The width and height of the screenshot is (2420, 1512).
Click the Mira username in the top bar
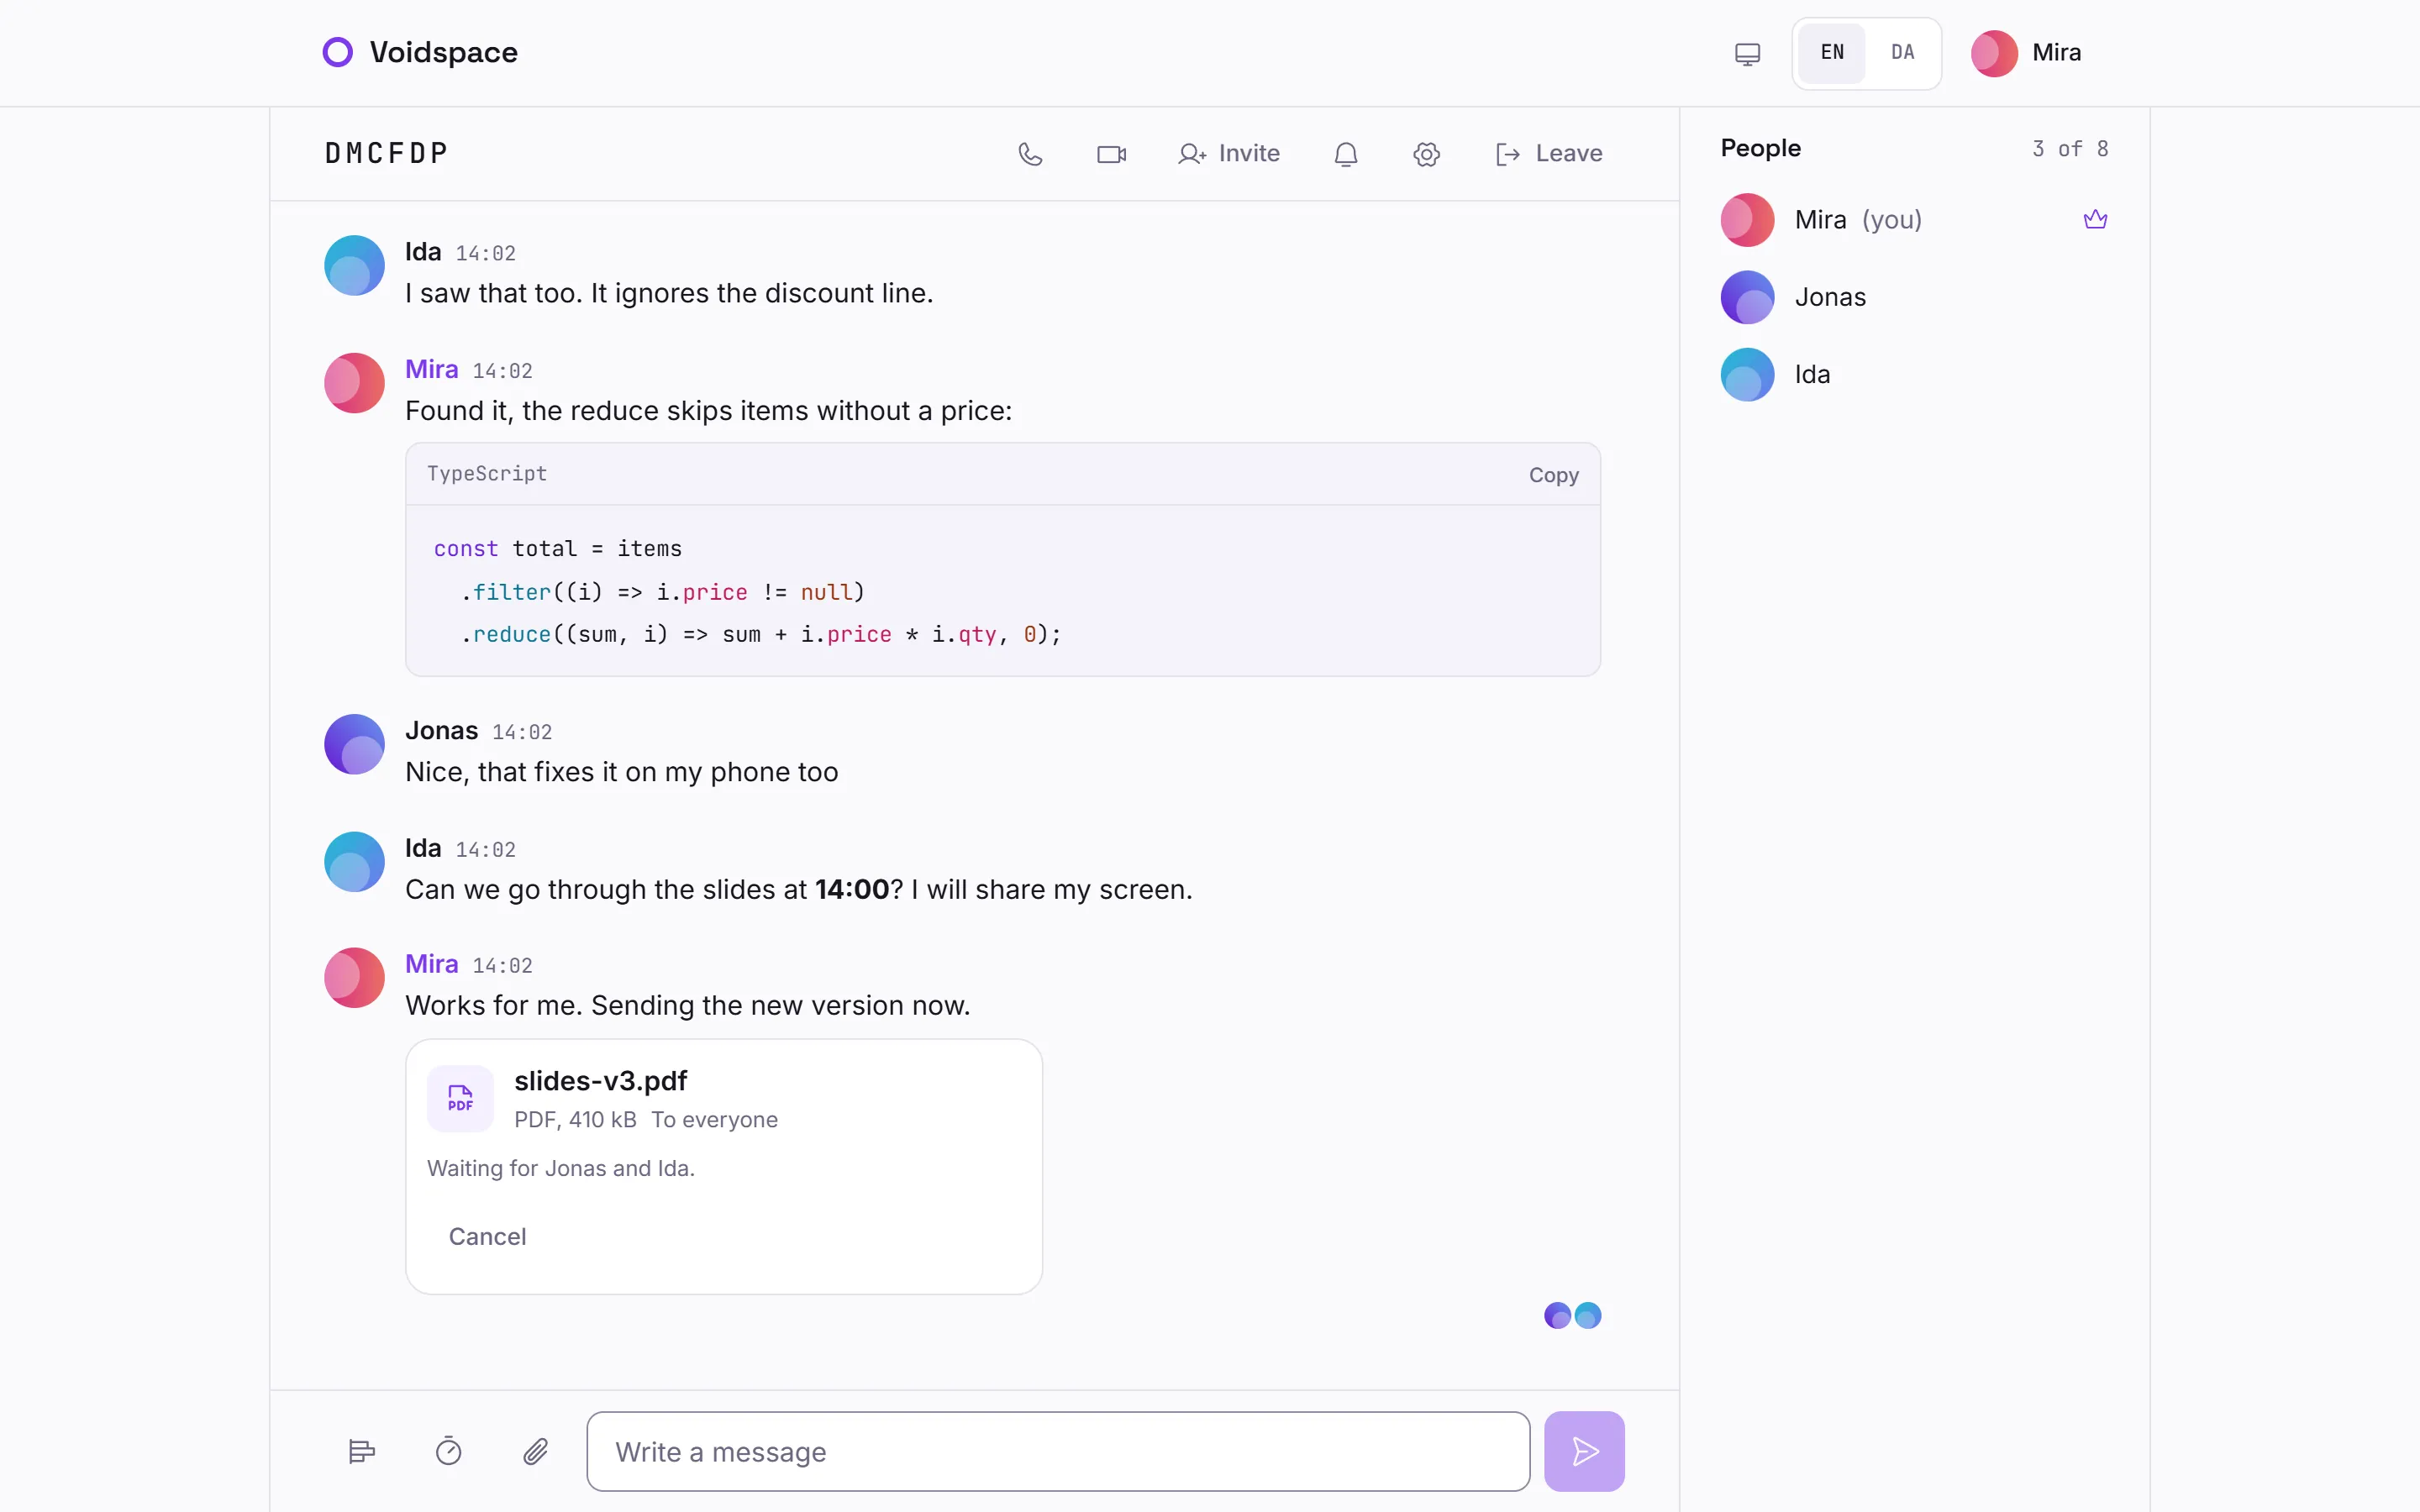[x=2056, y=53]
